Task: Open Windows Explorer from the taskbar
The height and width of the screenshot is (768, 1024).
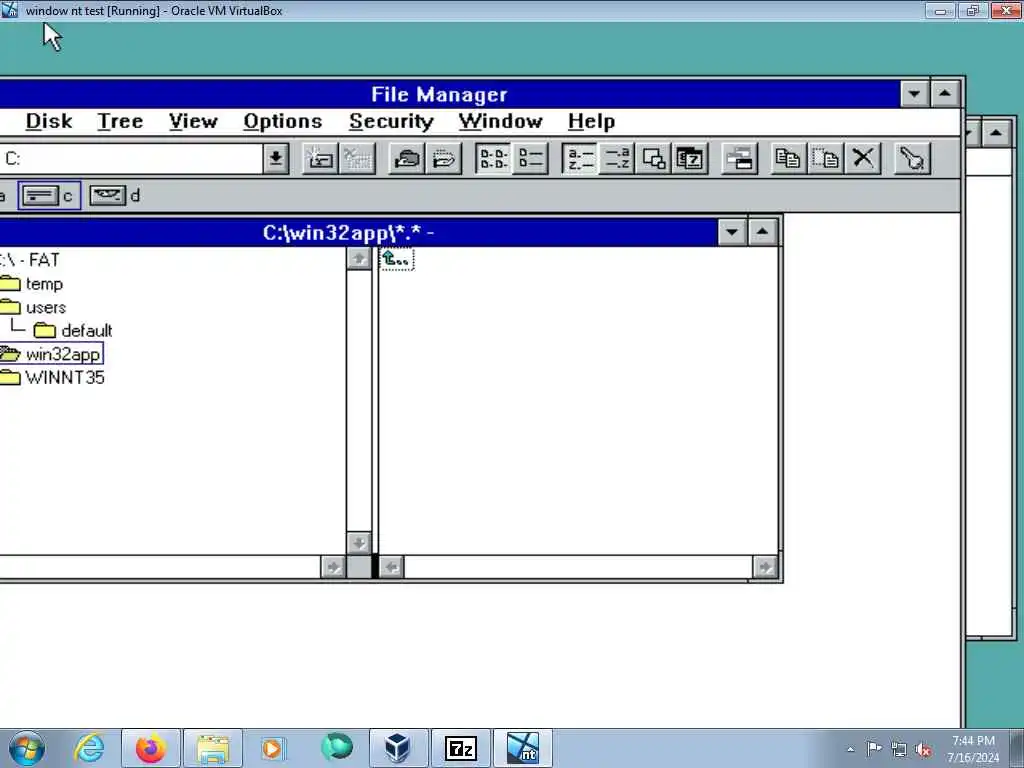Action: point(213,748)
